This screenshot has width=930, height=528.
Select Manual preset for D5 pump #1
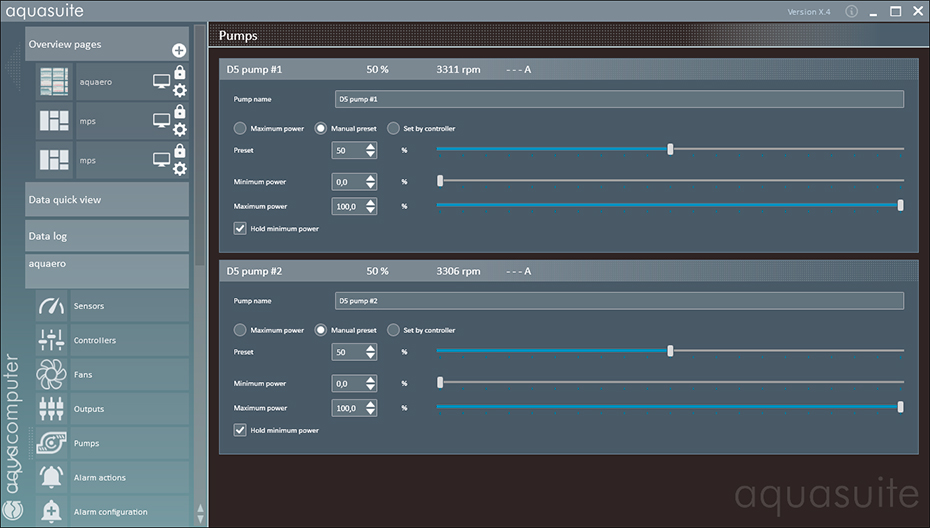point(320,128)
